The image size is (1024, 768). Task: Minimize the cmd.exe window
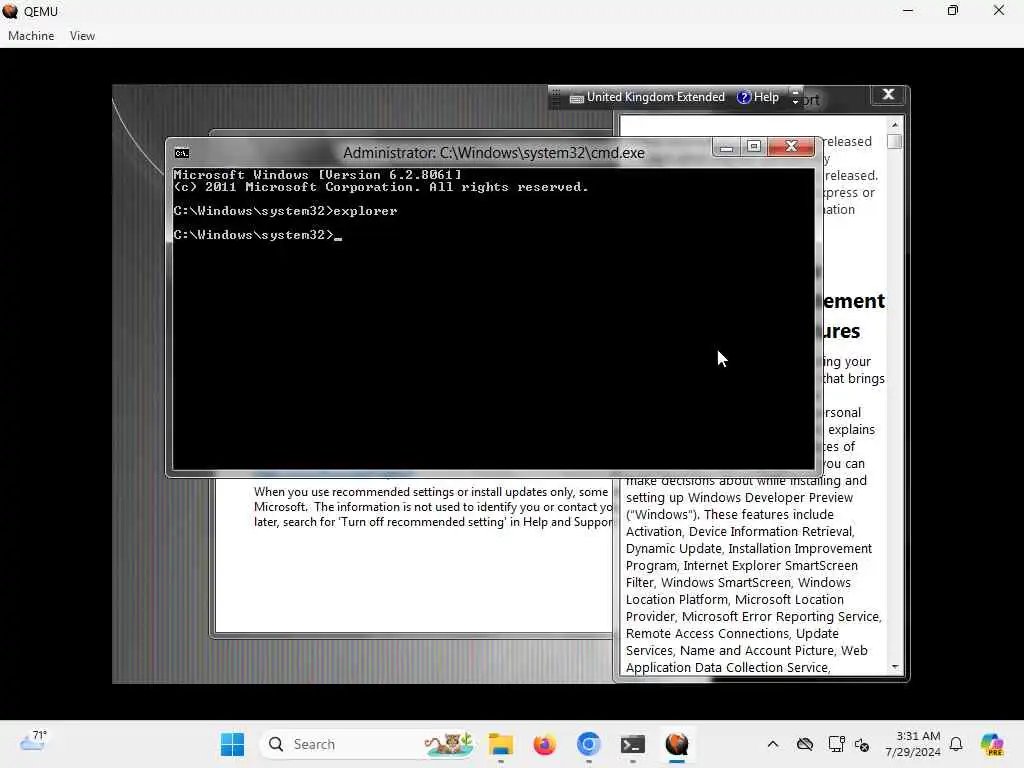click(x=726, y=147)
